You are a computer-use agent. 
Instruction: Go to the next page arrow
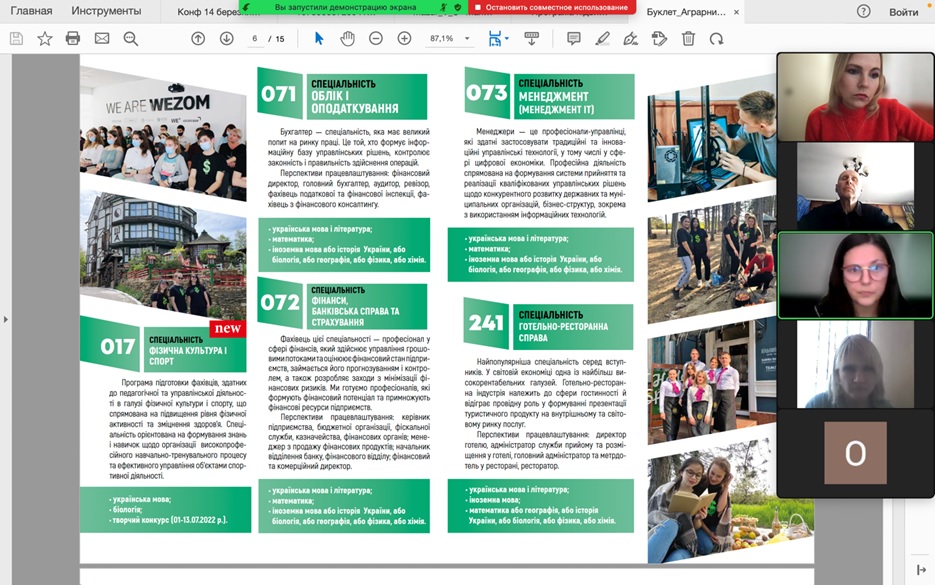pos(227,39)
